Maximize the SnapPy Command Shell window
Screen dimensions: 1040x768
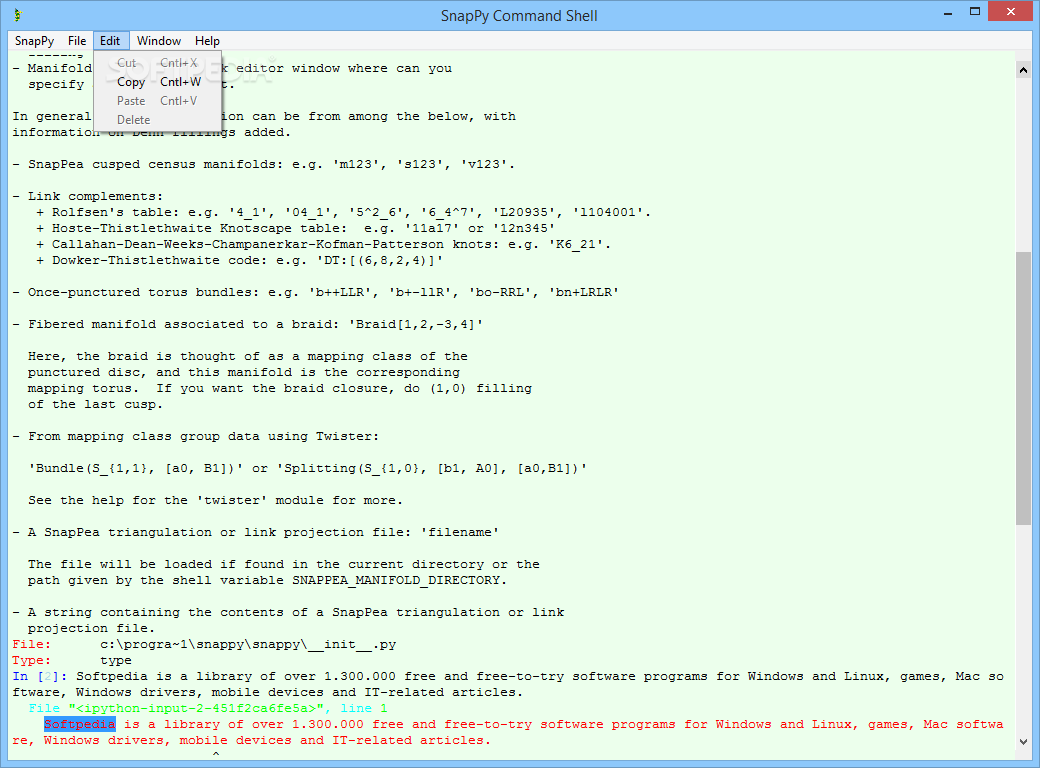(974, 11)
